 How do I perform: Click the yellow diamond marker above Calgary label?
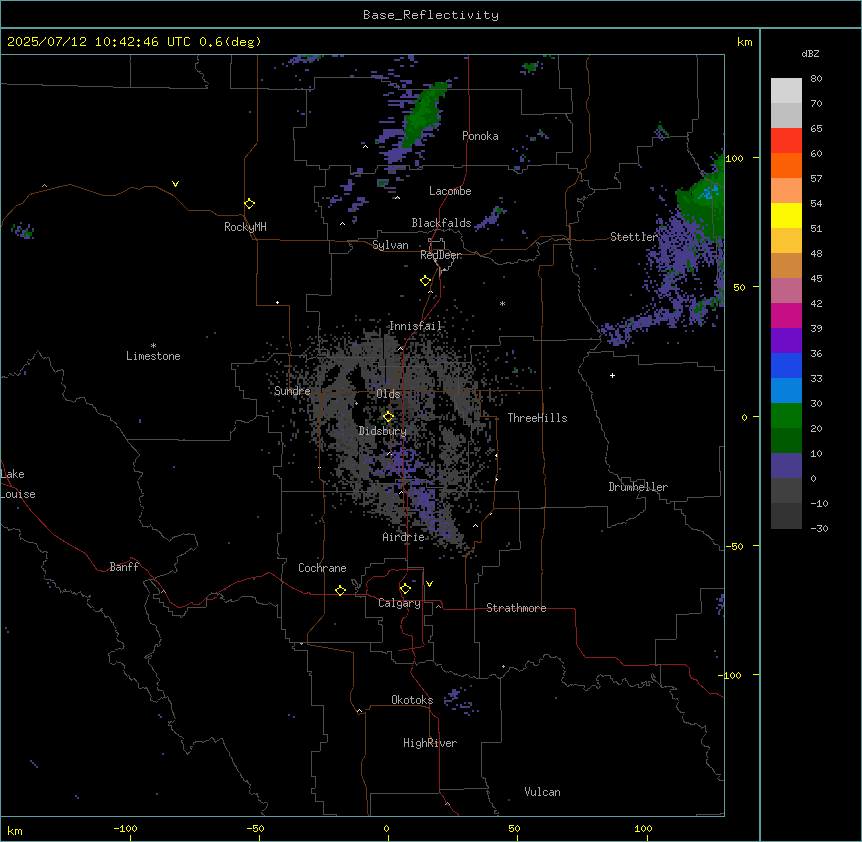[x=405, y=589]
